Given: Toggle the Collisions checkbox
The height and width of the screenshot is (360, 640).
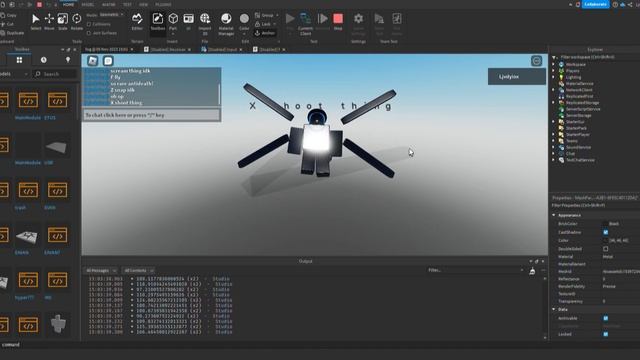Looking at the screenshot, I should coord(89,24).
